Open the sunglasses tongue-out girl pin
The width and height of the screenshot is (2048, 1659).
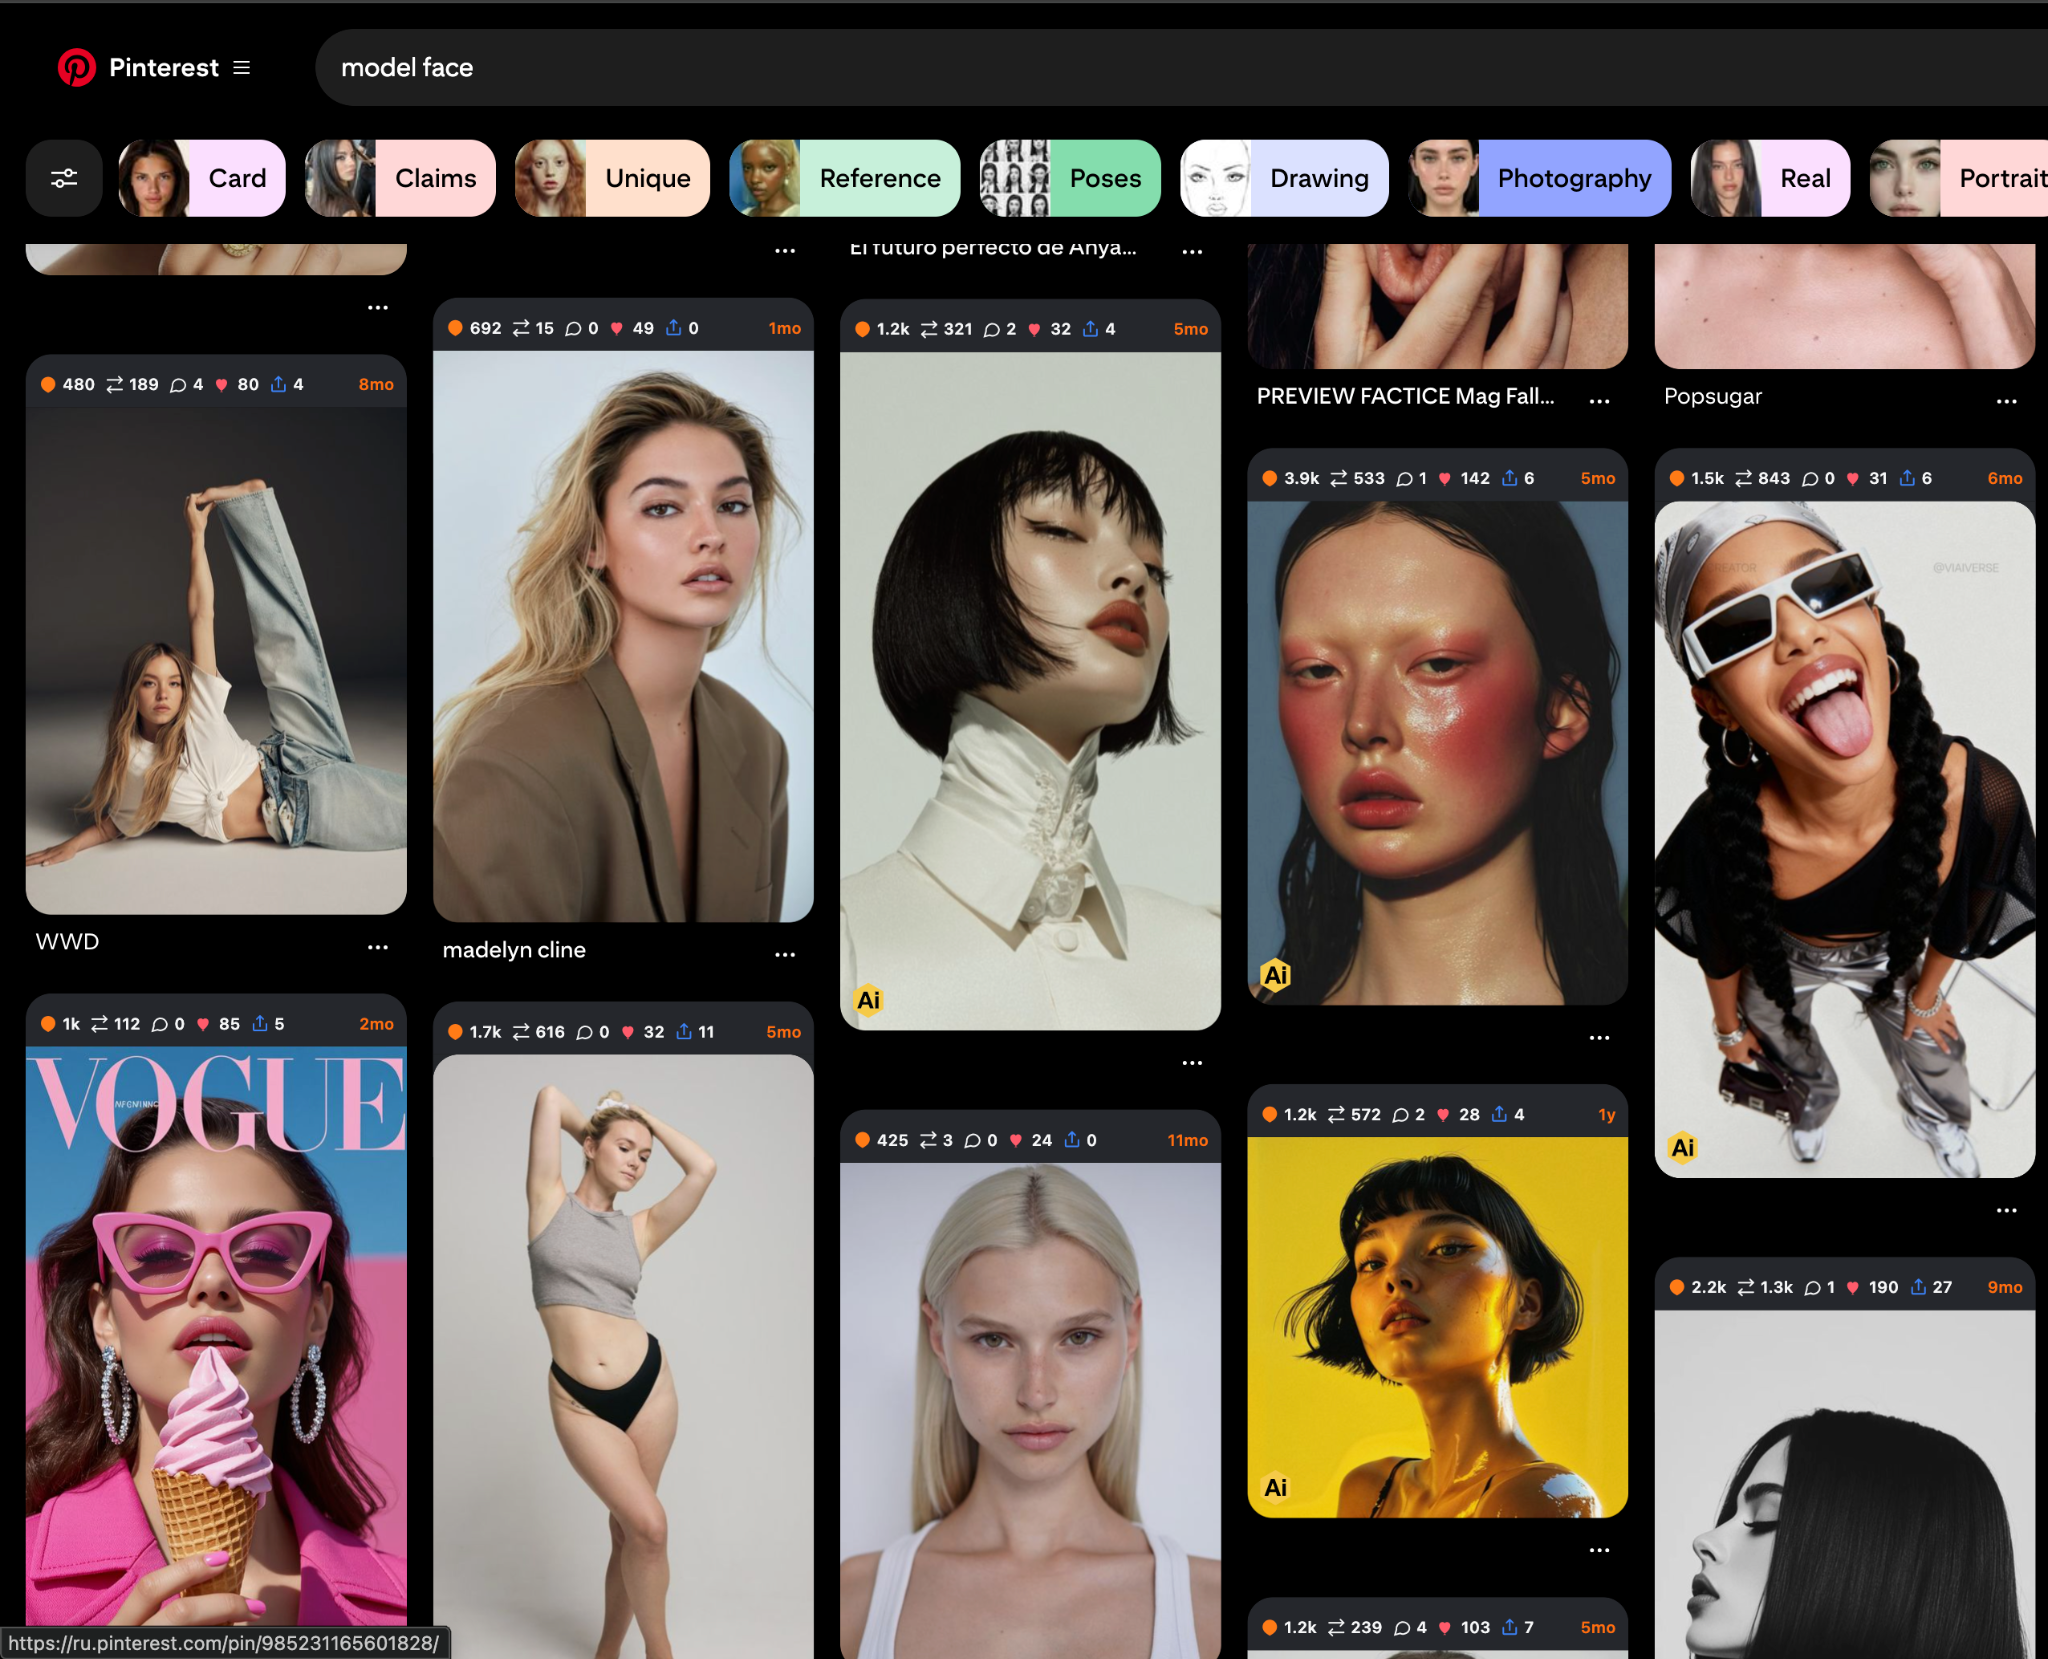(1845, 839)
